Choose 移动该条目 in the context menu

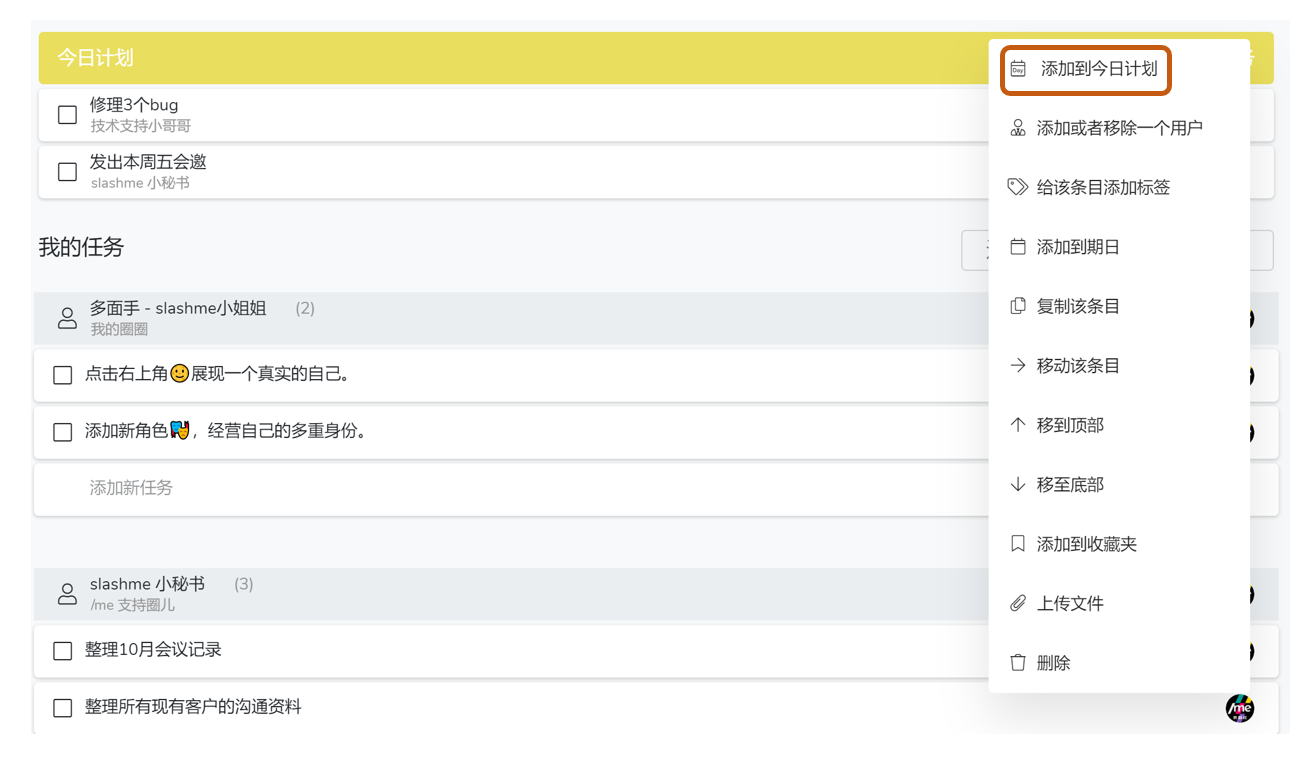point(1078,366)
